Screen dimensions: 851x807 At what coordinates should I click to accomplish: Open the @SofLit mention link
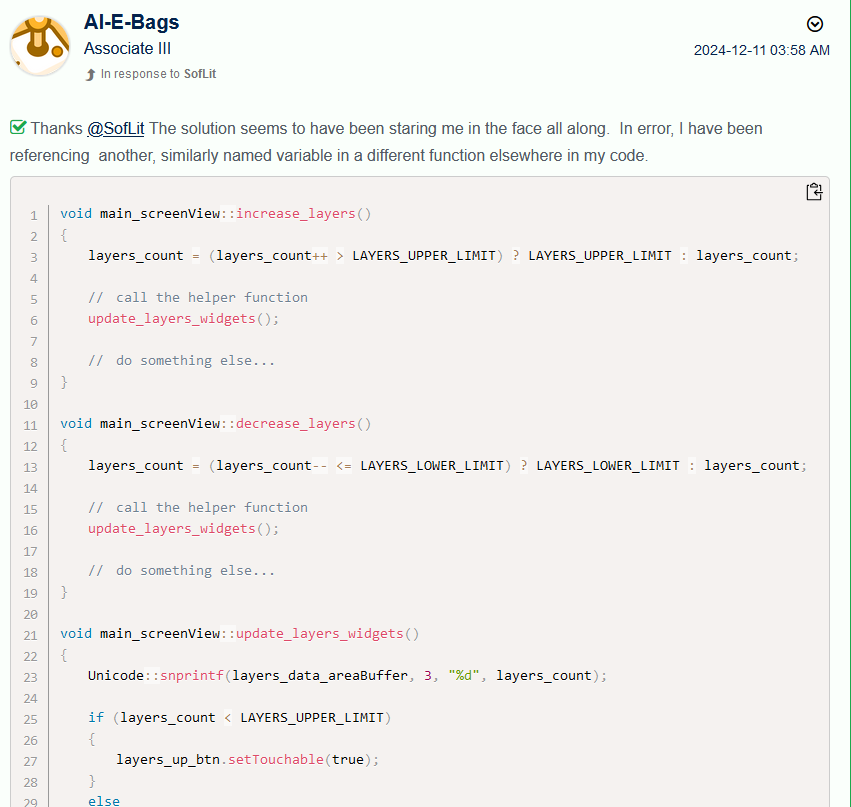pyautogui.click(x=115, y=128)
